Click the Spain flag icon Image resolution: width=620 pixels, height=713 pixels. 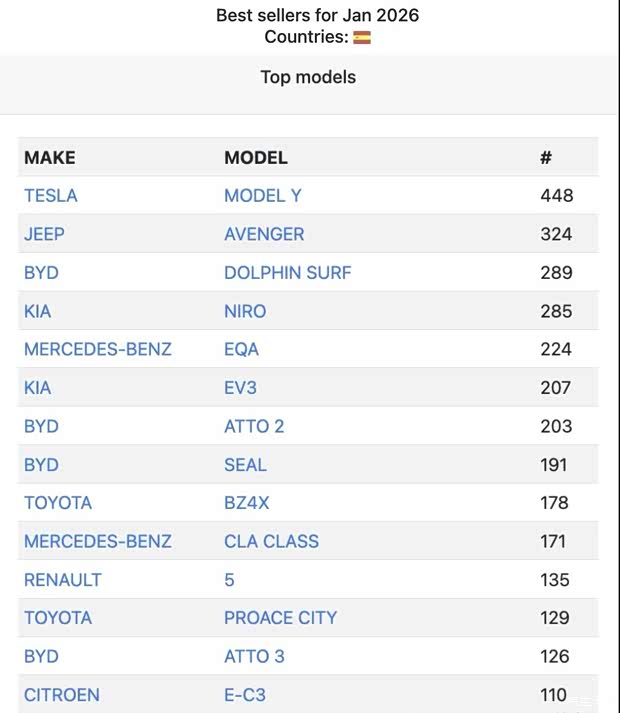[362, 37]
